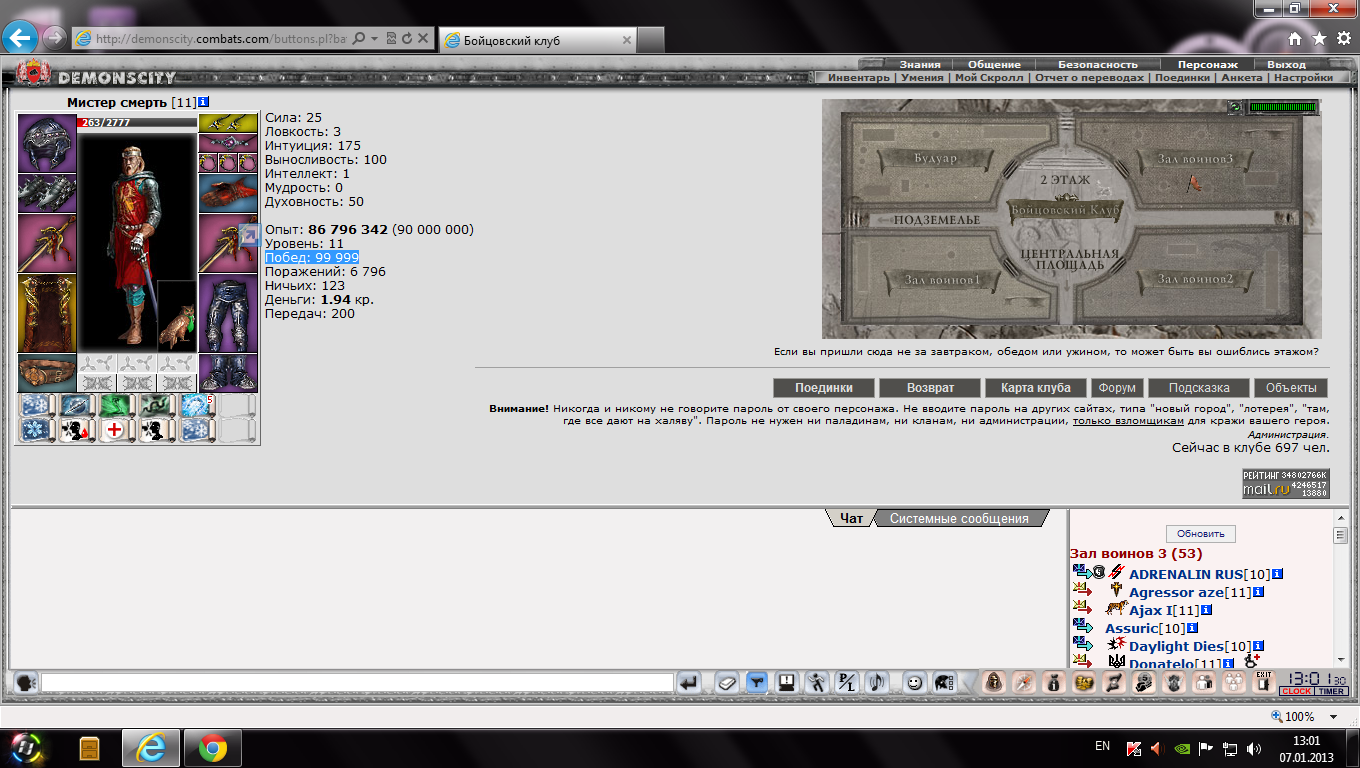Focus the chat message input field

(357, 683)
